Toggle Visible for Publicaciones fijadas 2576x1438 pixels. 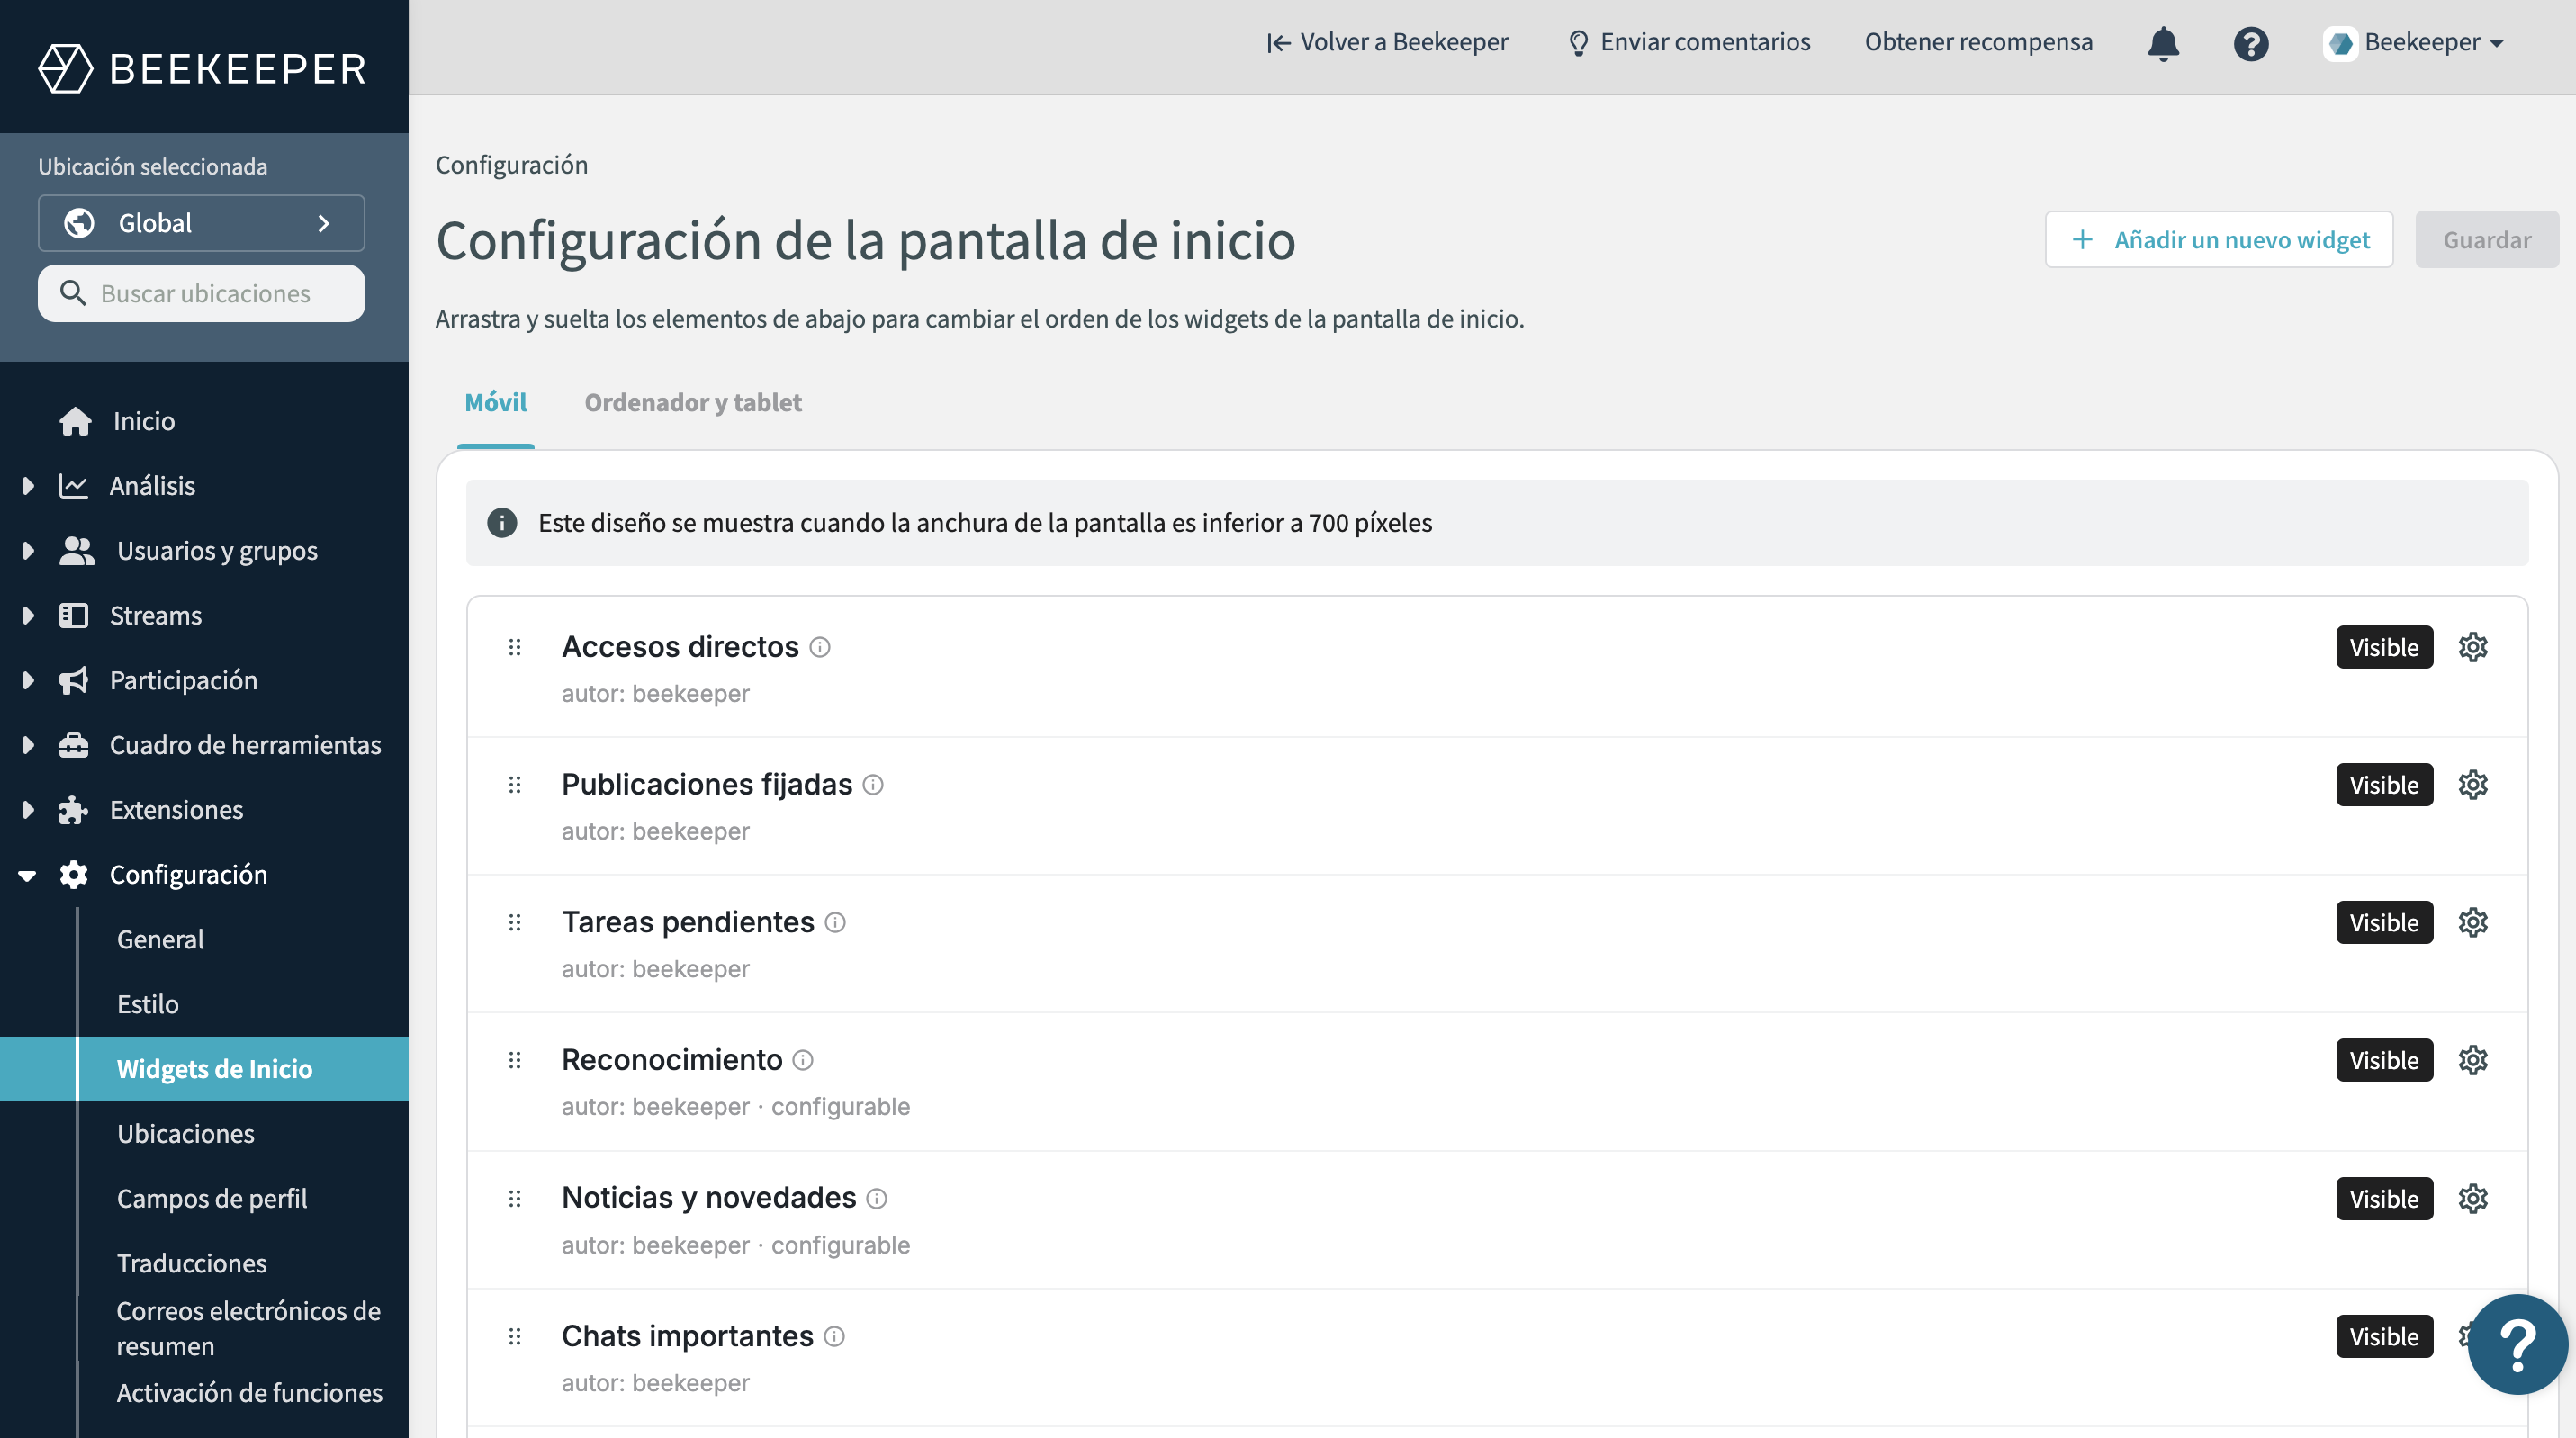(x=2384, y=785)
